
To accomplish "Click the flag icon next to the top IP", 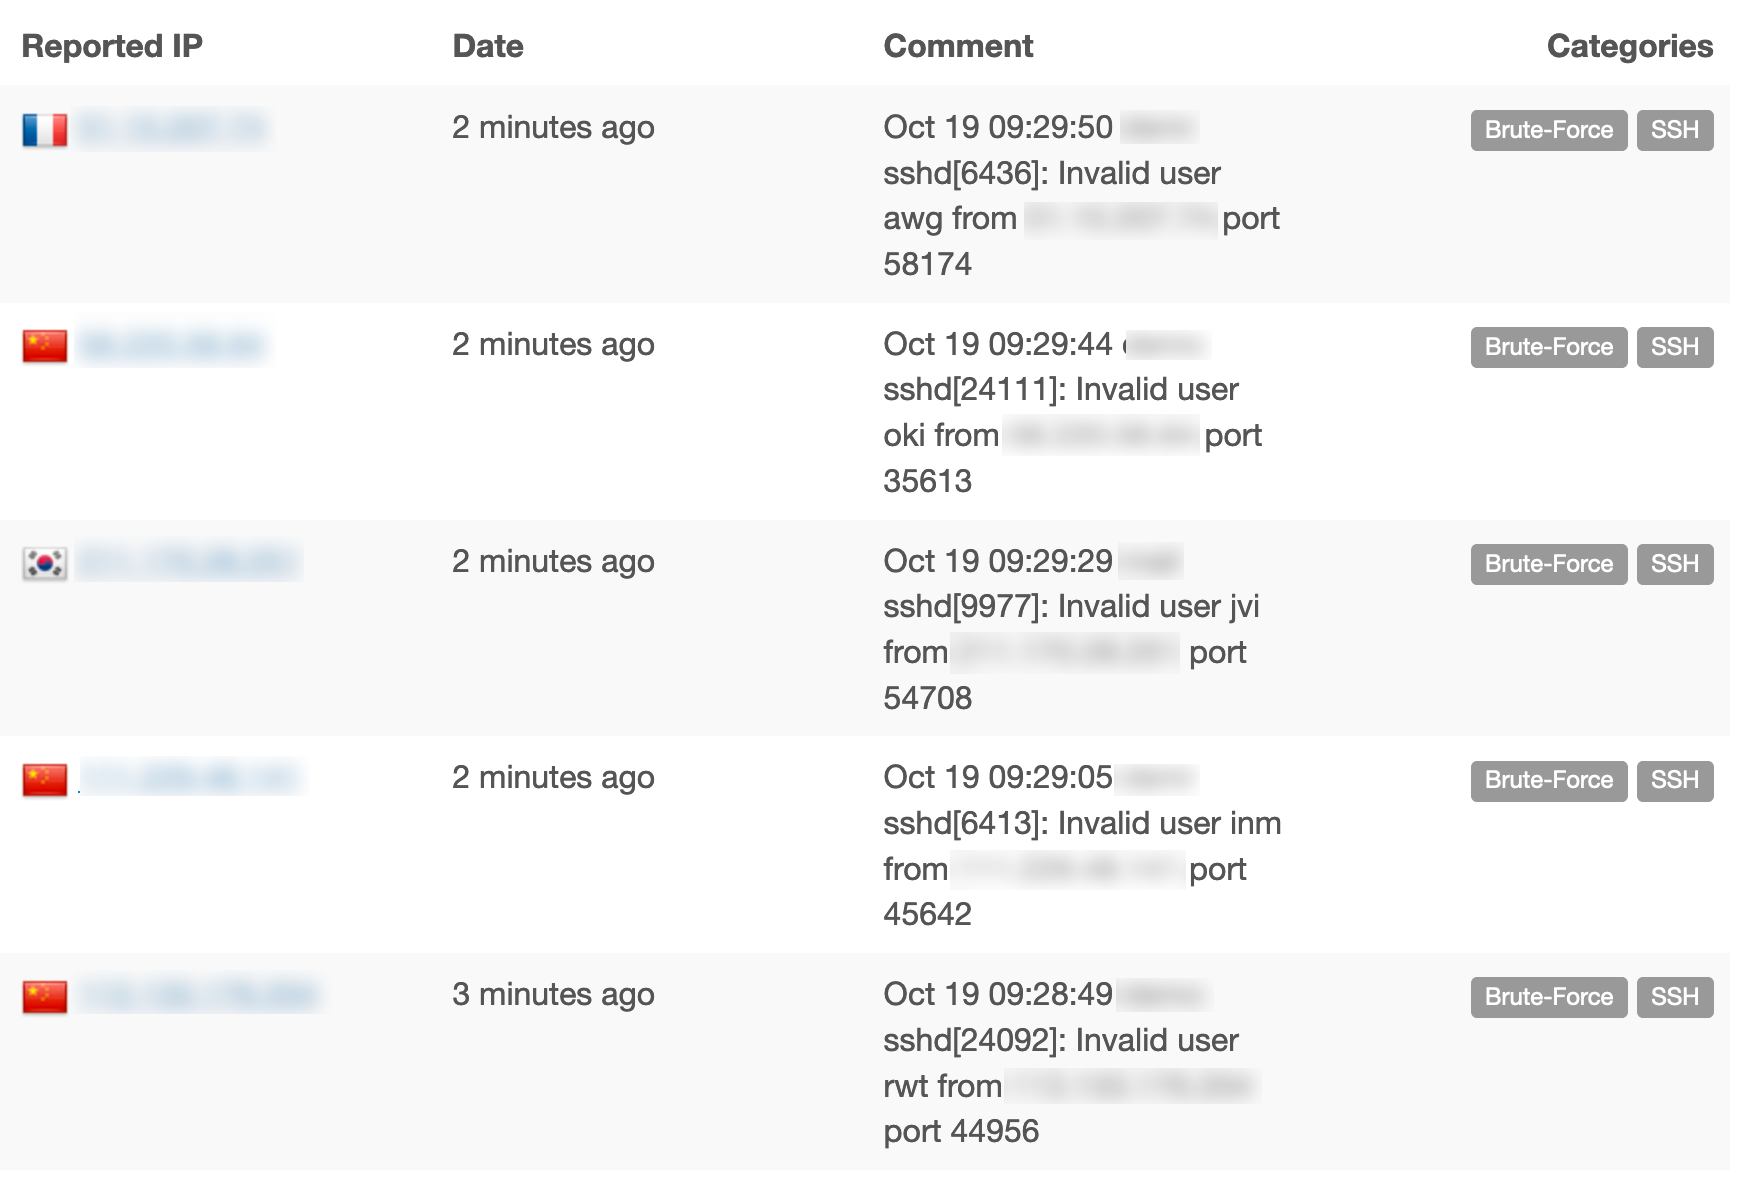I will [x=44, y=129].
